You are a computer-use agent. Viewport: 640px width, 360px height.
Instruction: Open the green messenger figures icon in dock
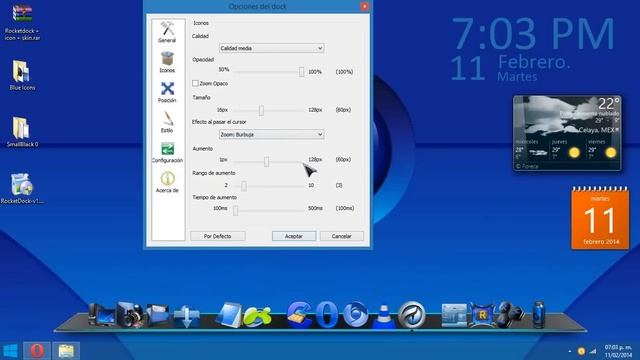257,317
